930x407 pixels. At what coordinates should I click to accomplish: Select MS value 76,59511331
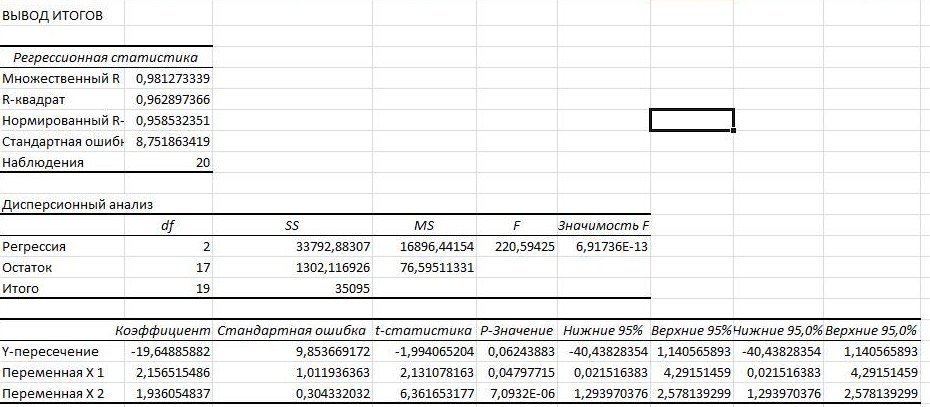tap(424, 268)
